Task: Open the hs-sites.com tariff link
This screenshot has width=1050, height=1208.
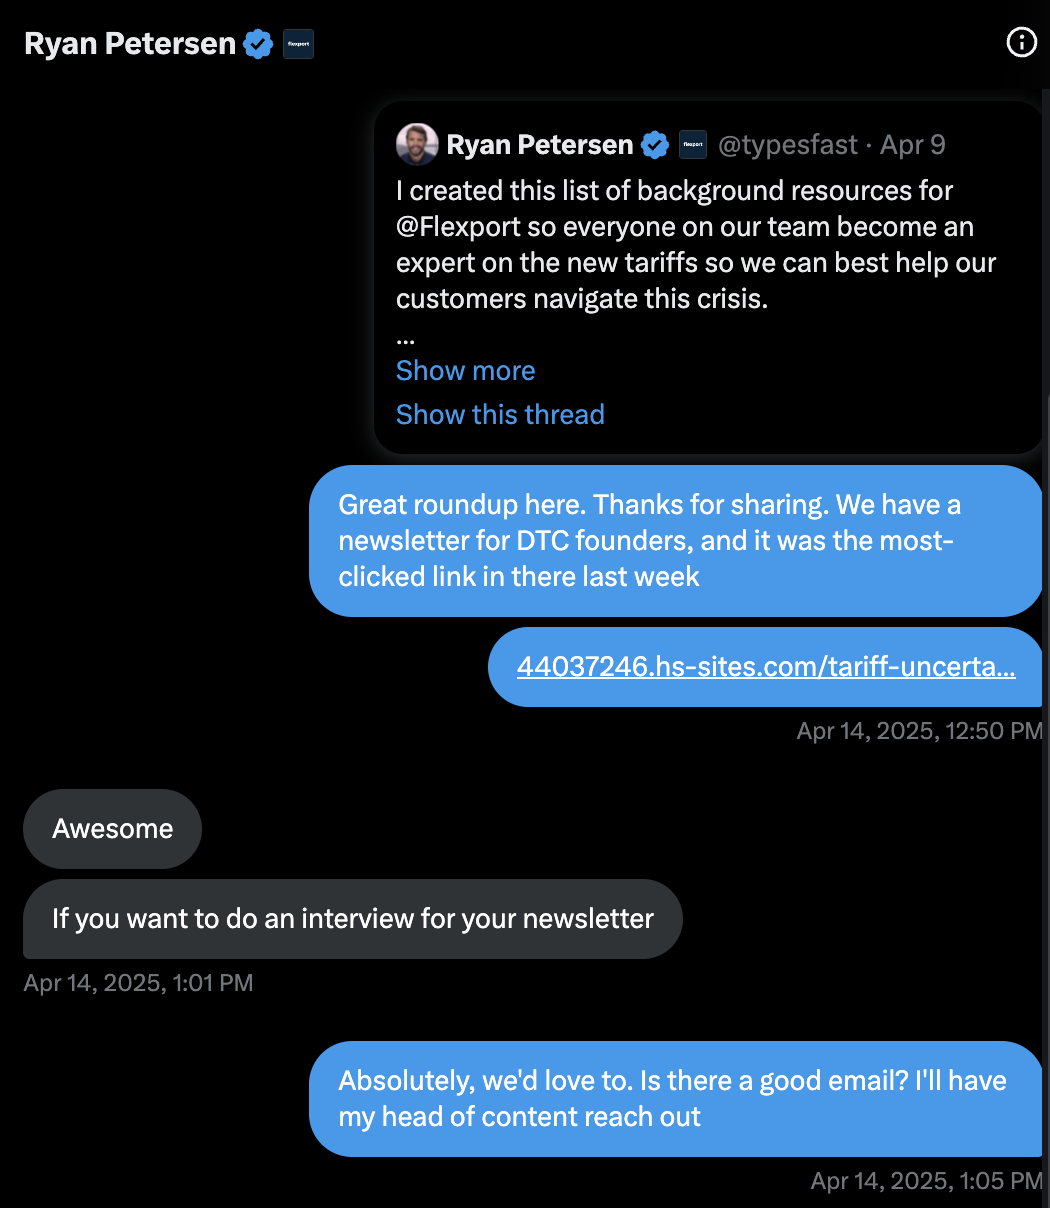Action: click(765, 667)
